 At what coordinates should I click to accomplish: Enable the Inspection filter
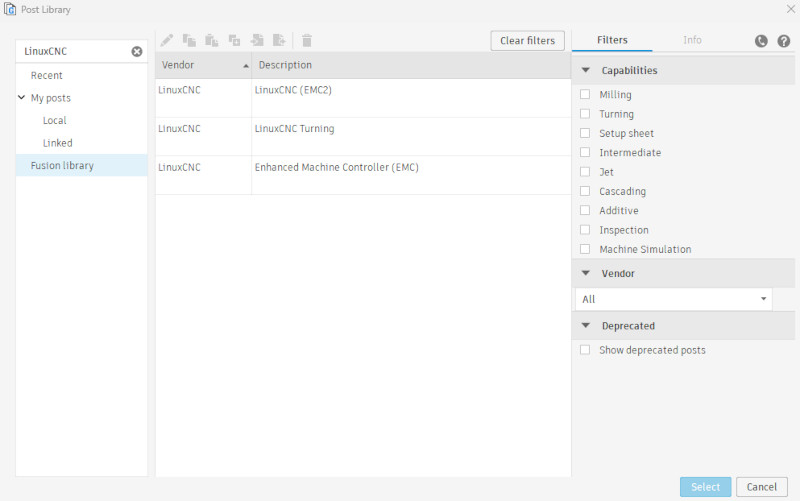[585, 230]
